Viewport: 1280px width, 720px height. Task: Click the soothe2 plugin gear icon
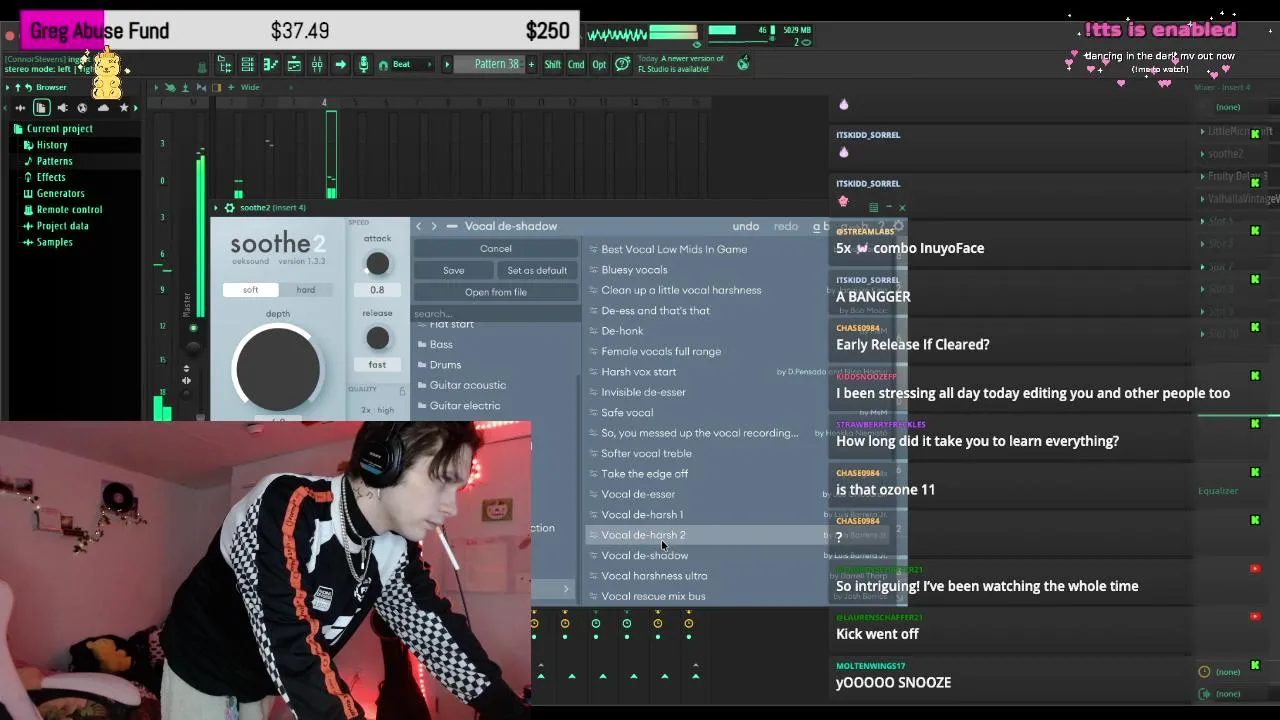[229, 208]
